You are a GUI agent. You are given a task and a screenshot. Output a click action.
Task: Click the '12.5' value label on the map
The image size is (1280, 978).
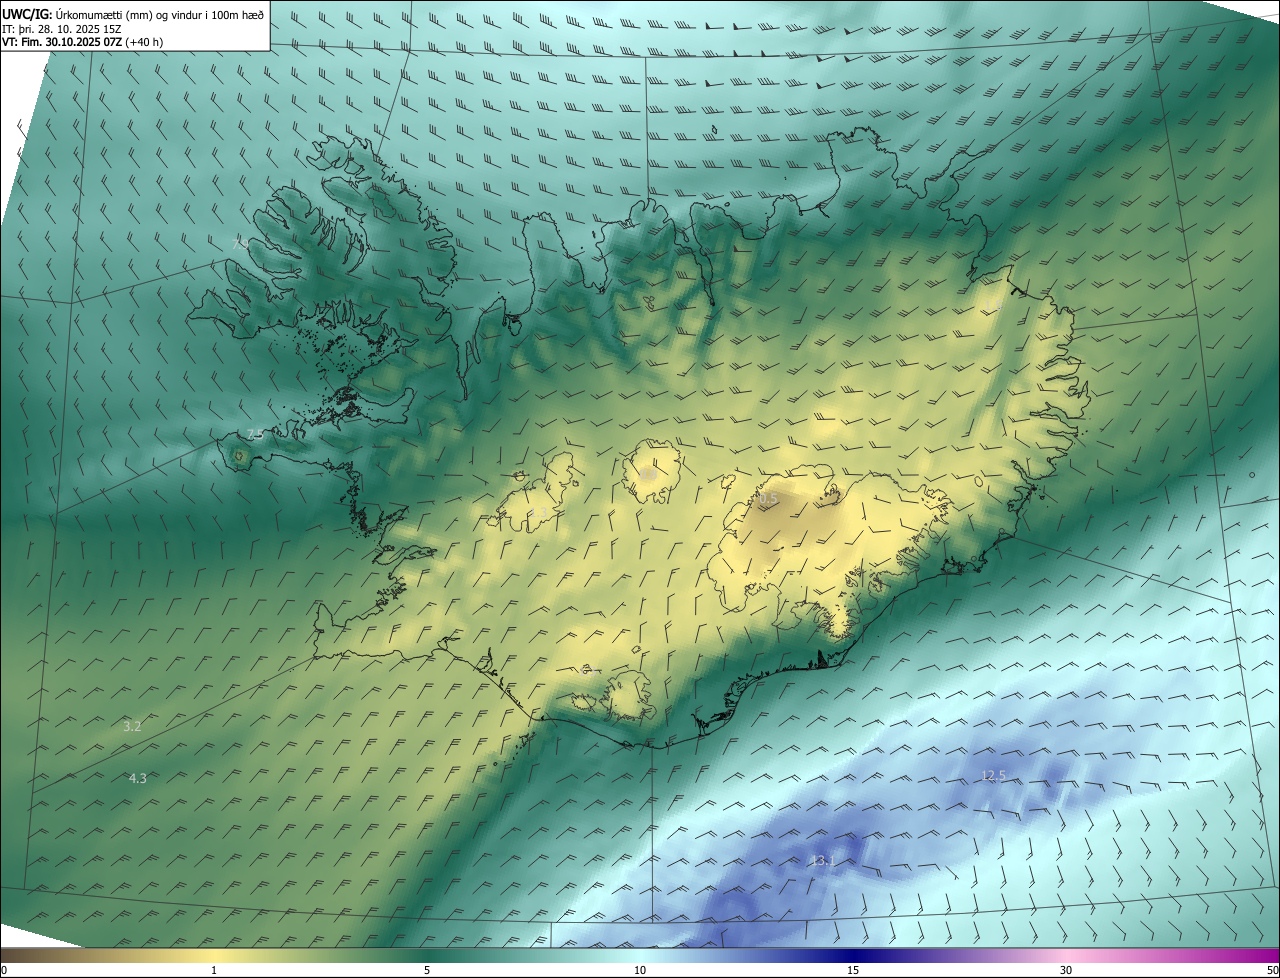tap(993, 776)
